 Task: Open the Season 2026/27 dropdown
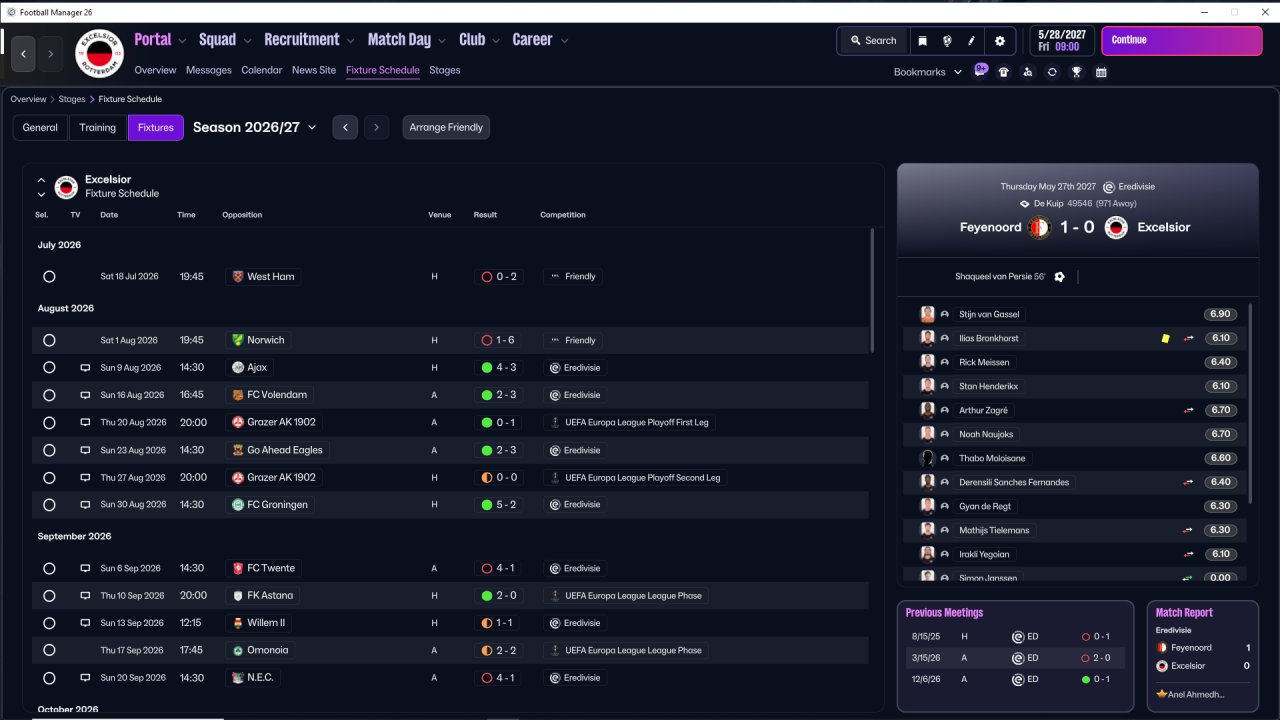[x=254, y=127]
